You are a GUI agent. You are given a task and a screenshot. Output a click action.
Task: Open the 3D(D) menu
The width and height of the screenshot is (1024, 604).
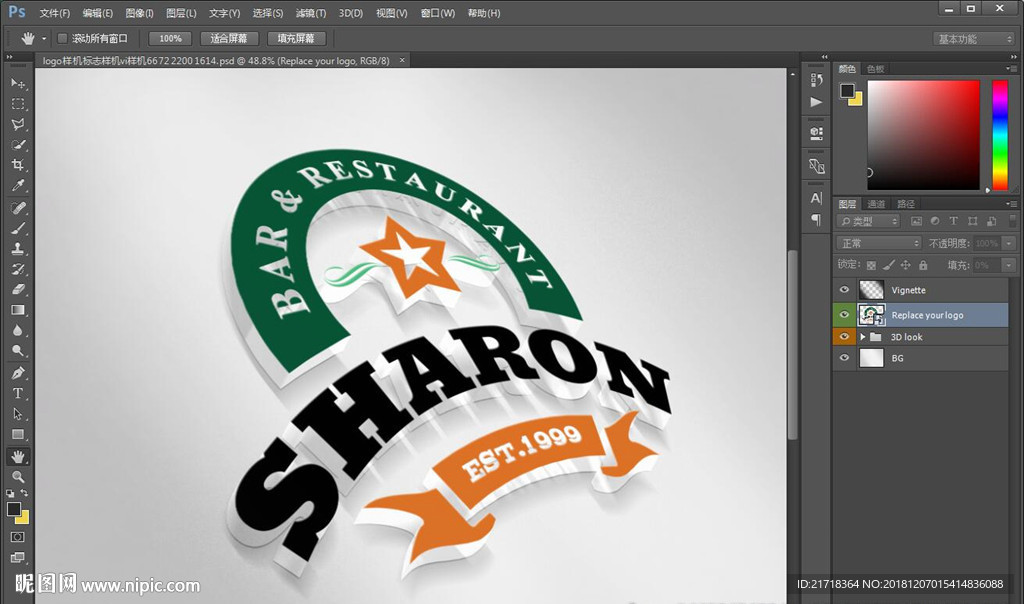point(351,13)
